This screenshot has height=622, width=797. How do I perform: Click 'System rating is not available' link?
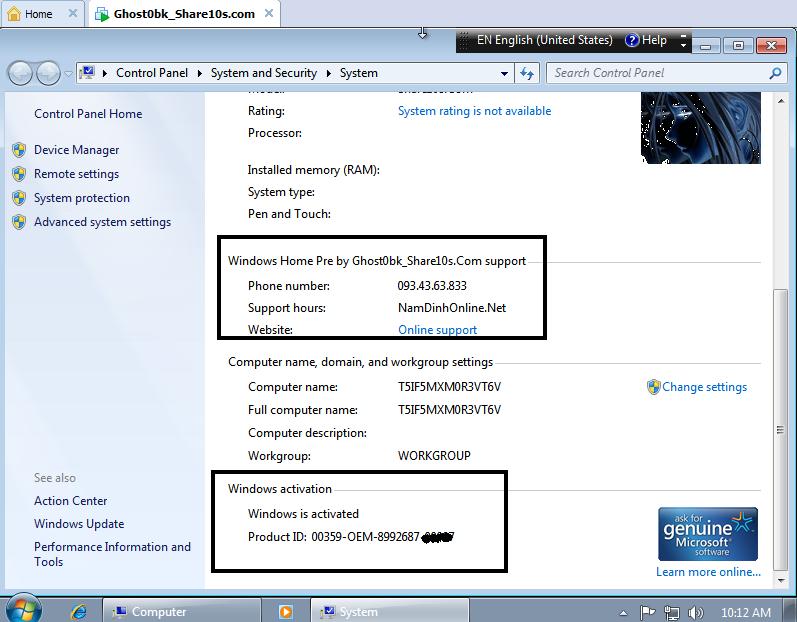point(474,111)
